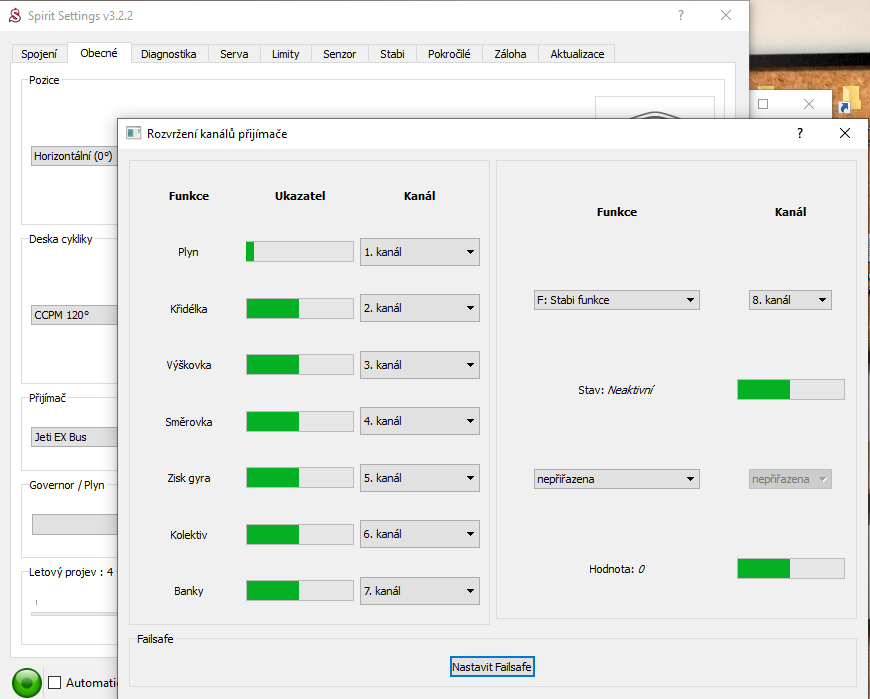Toggle the Automati checkbox at bottom left
870x699 pixels.
tap(55, 683)
